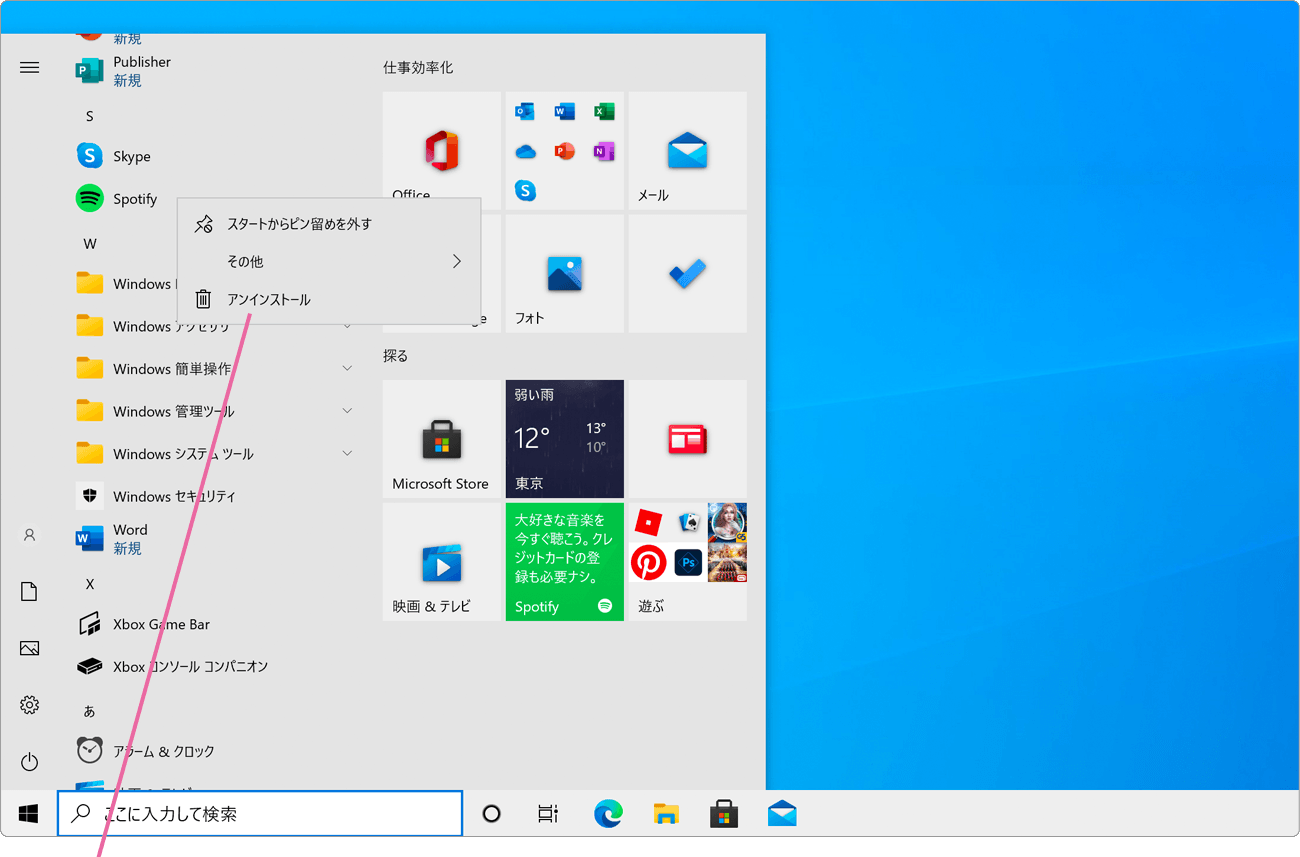Image resolution: width=1300 pixels, height=857 pixels.
Task: Click the Power button in Start rail
Action: tap(29, 762)
